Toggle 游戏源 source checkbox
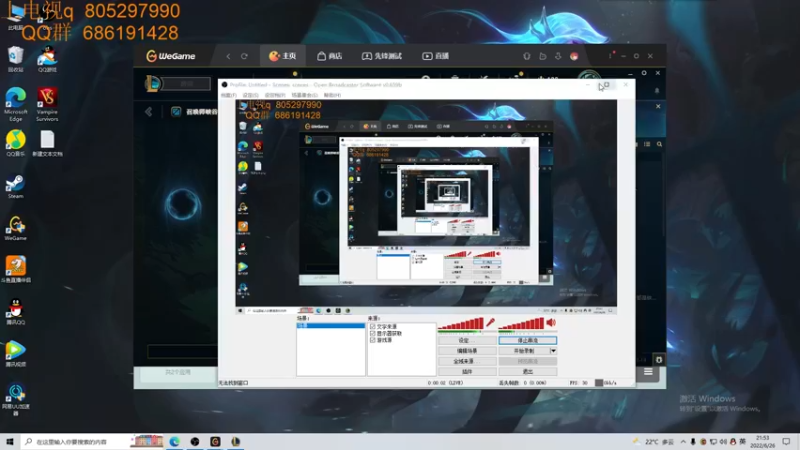 click(x=372, y=340)
